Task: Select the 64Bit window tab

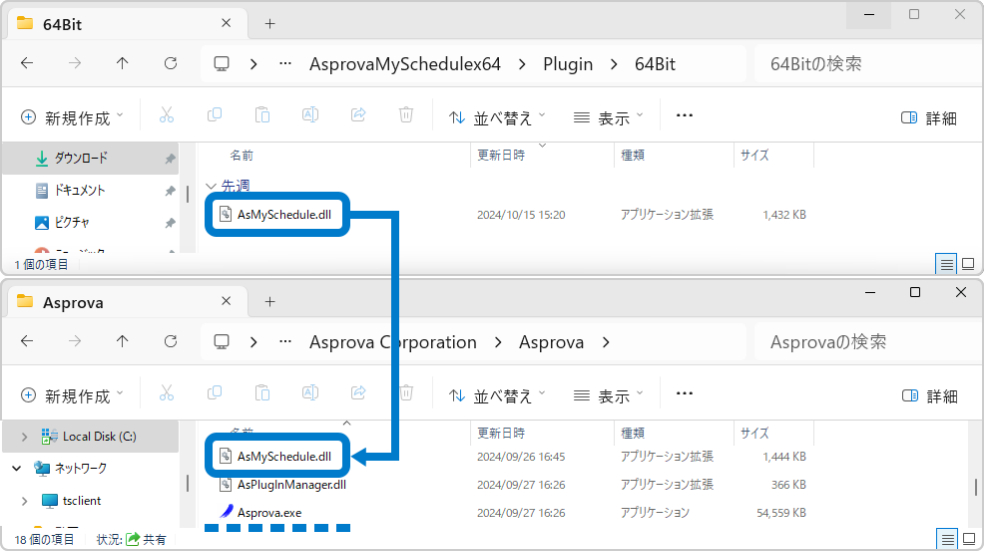Action: pyautogui.click(x=126, y=24)
